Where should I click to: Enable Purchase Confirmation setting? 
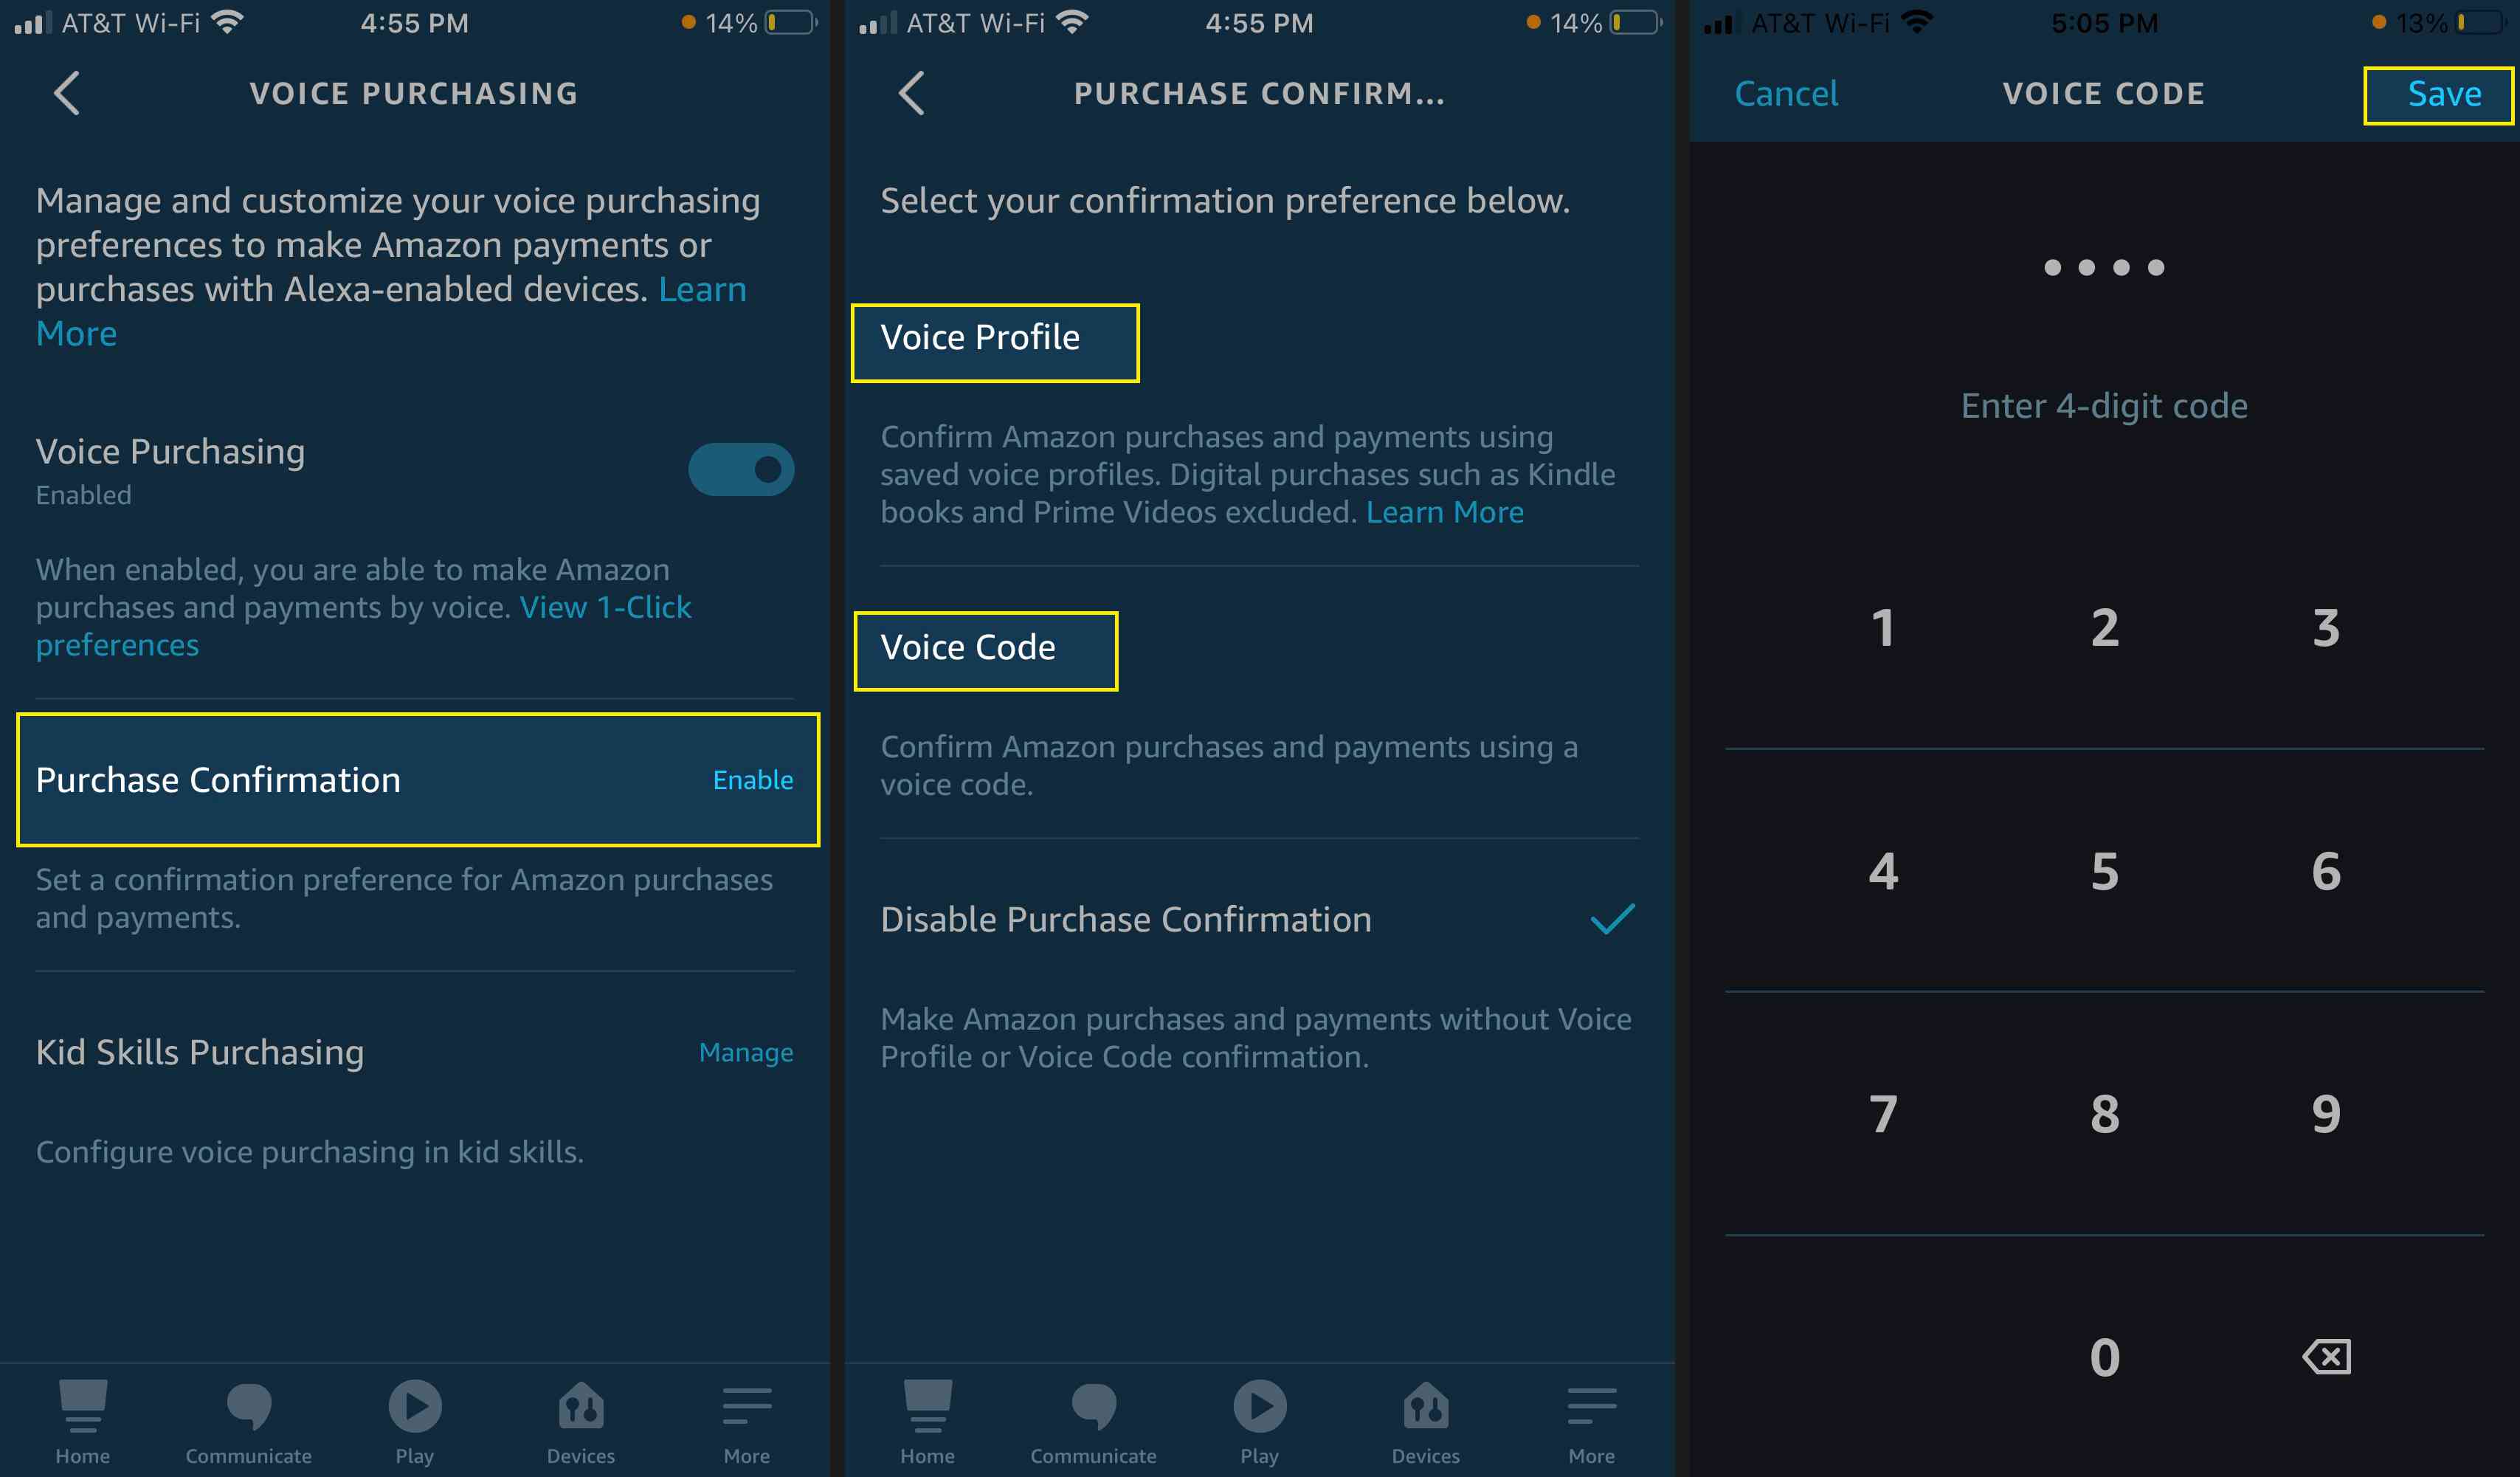(750, 779)
